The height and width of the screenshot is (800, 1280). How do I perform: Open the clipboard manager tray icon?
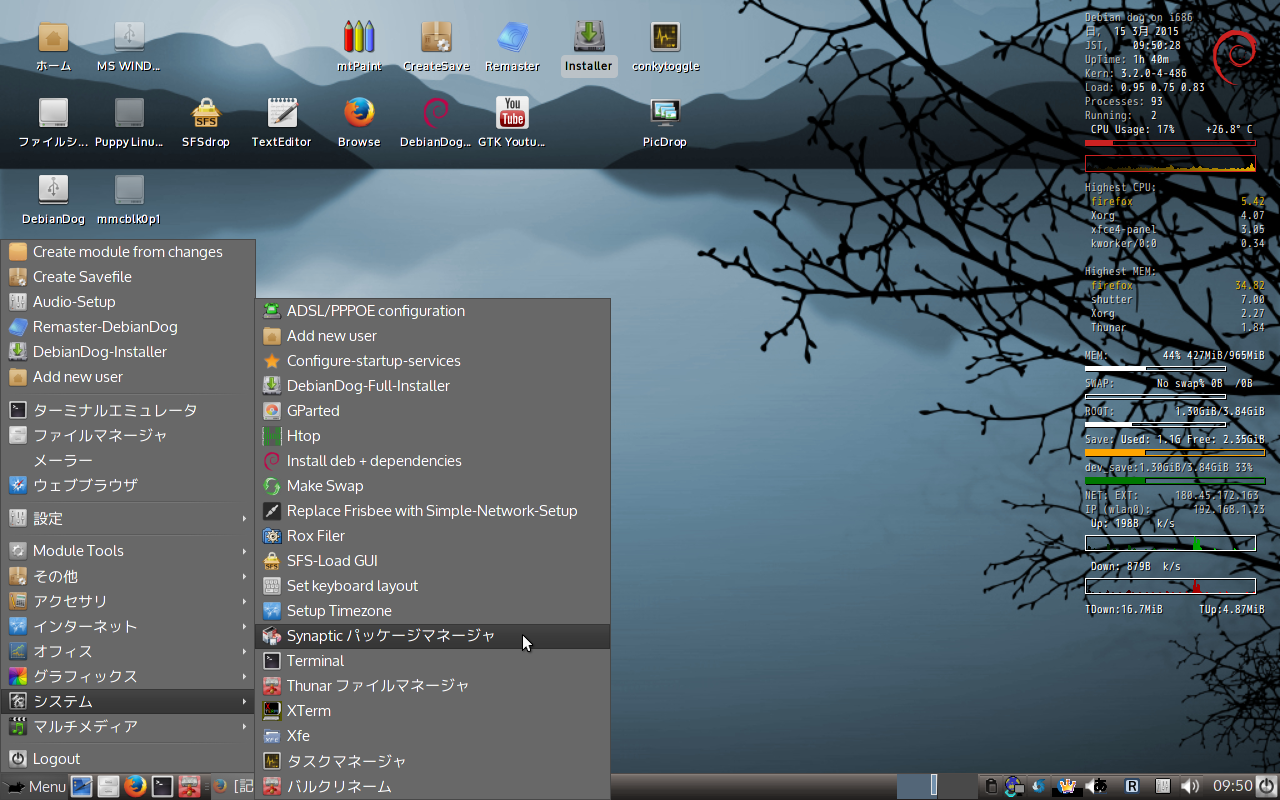point(991,786)
